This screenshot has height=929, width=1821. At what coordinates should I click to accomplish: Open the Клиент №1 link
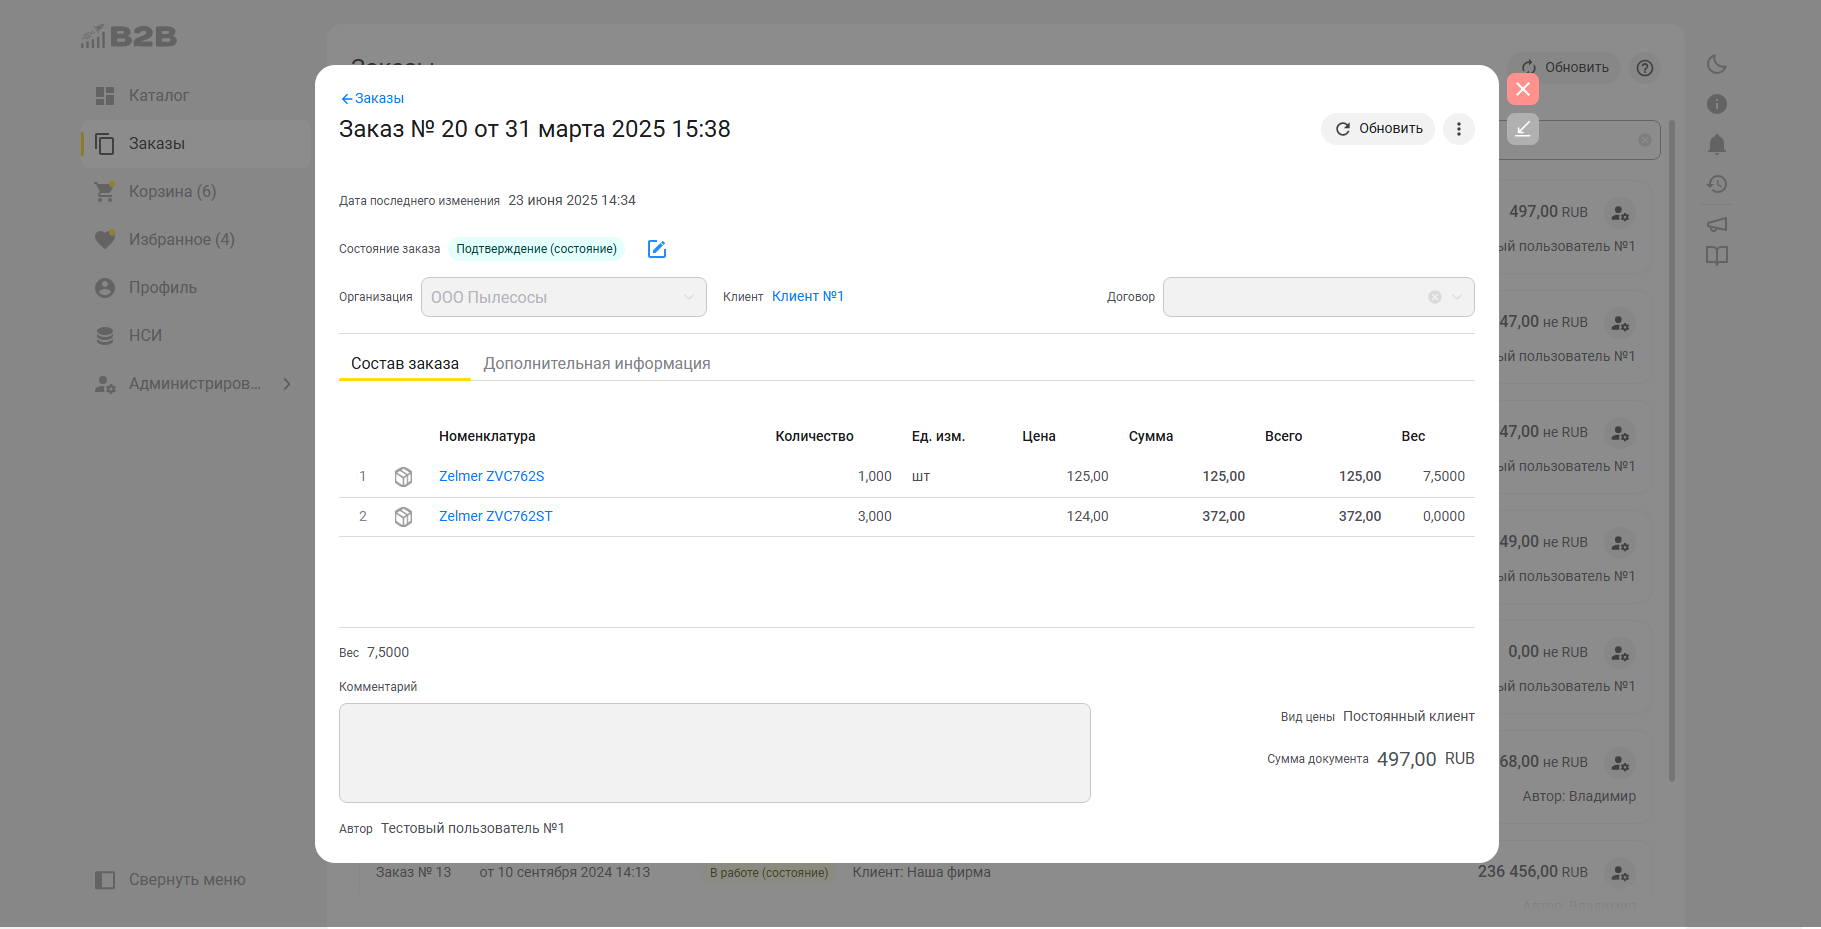(x=808, y=297)
